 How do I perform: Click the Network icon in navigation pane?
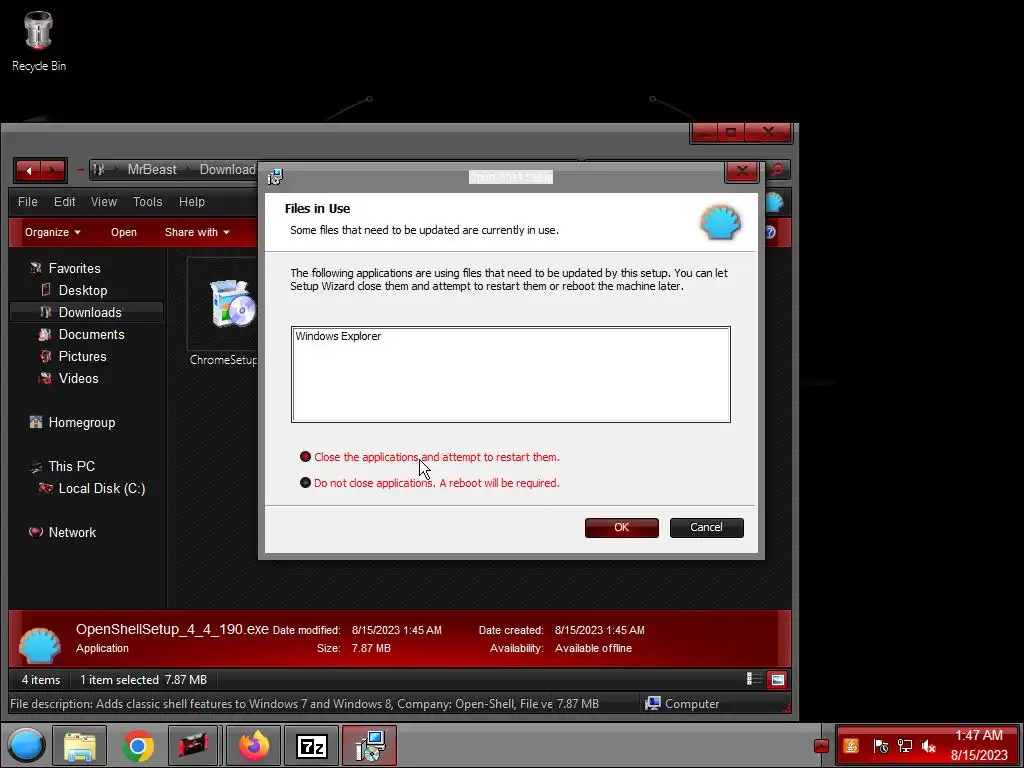click(36, 532)
